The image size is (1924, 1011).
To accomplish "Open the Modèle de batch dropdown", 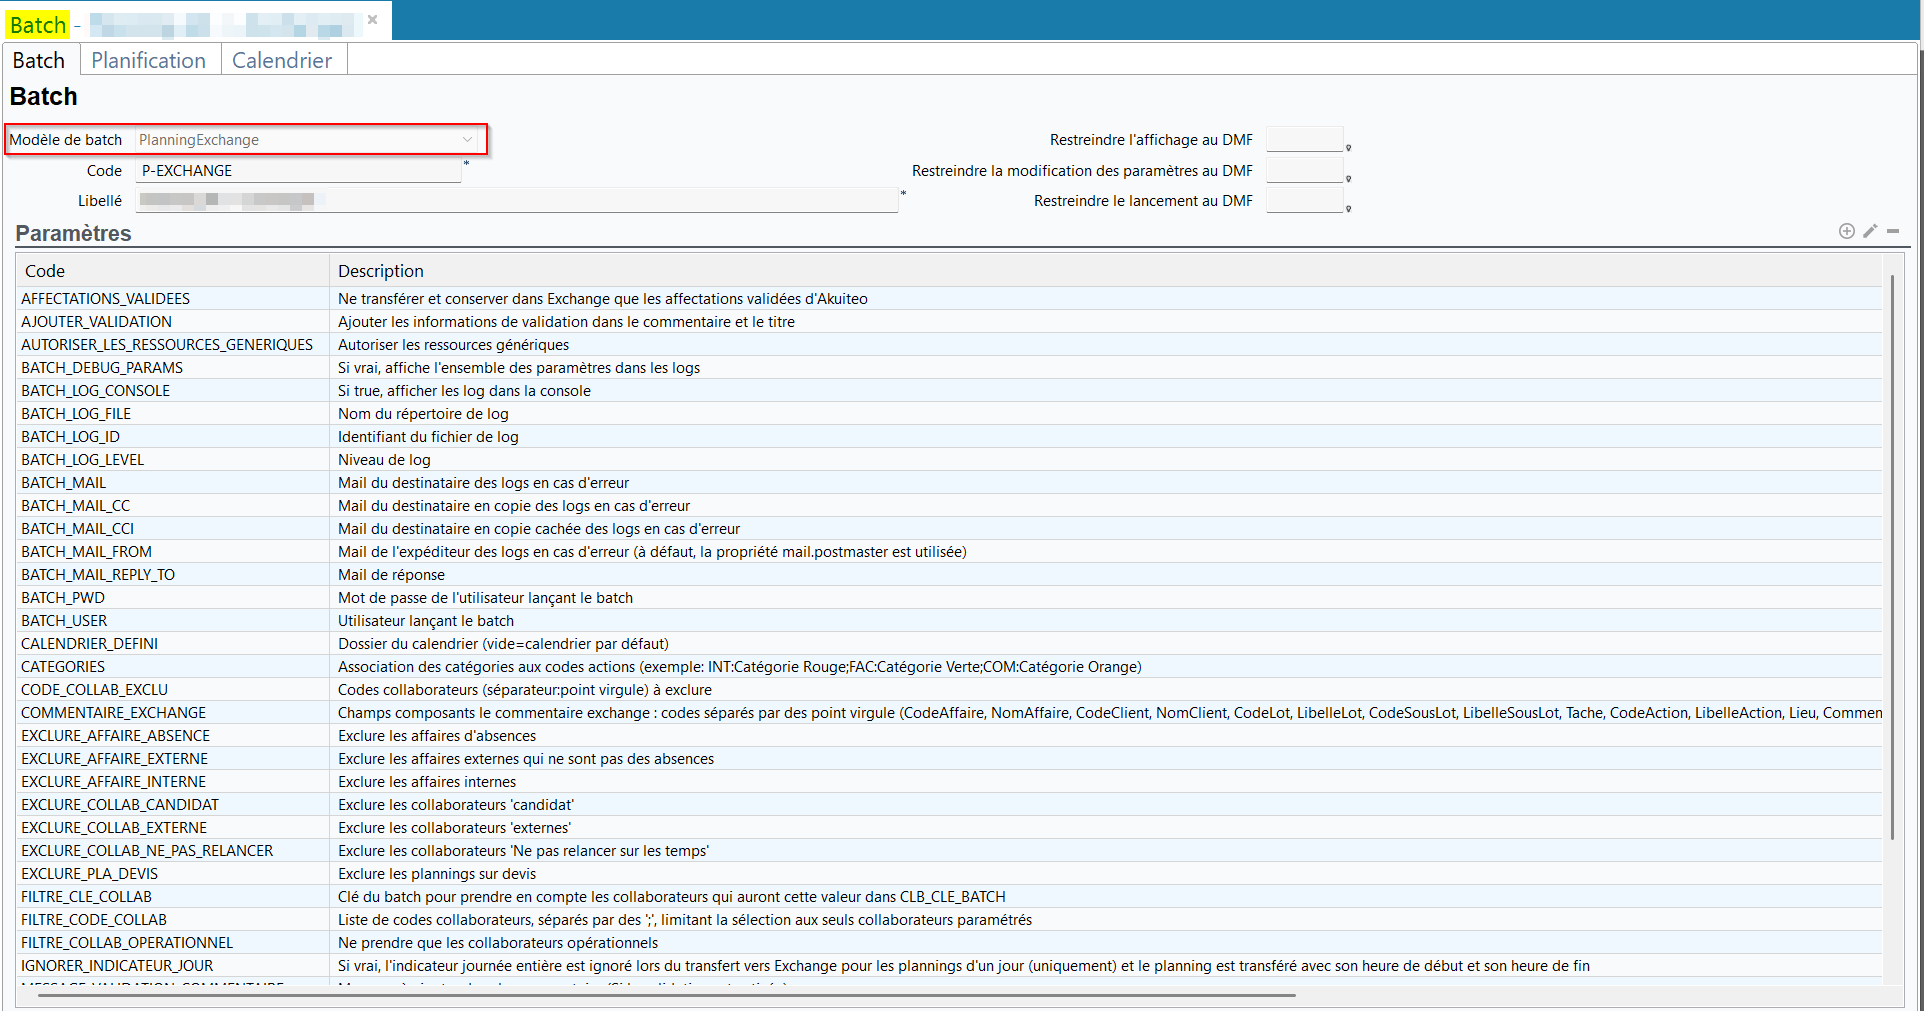I will pos(467,140).
